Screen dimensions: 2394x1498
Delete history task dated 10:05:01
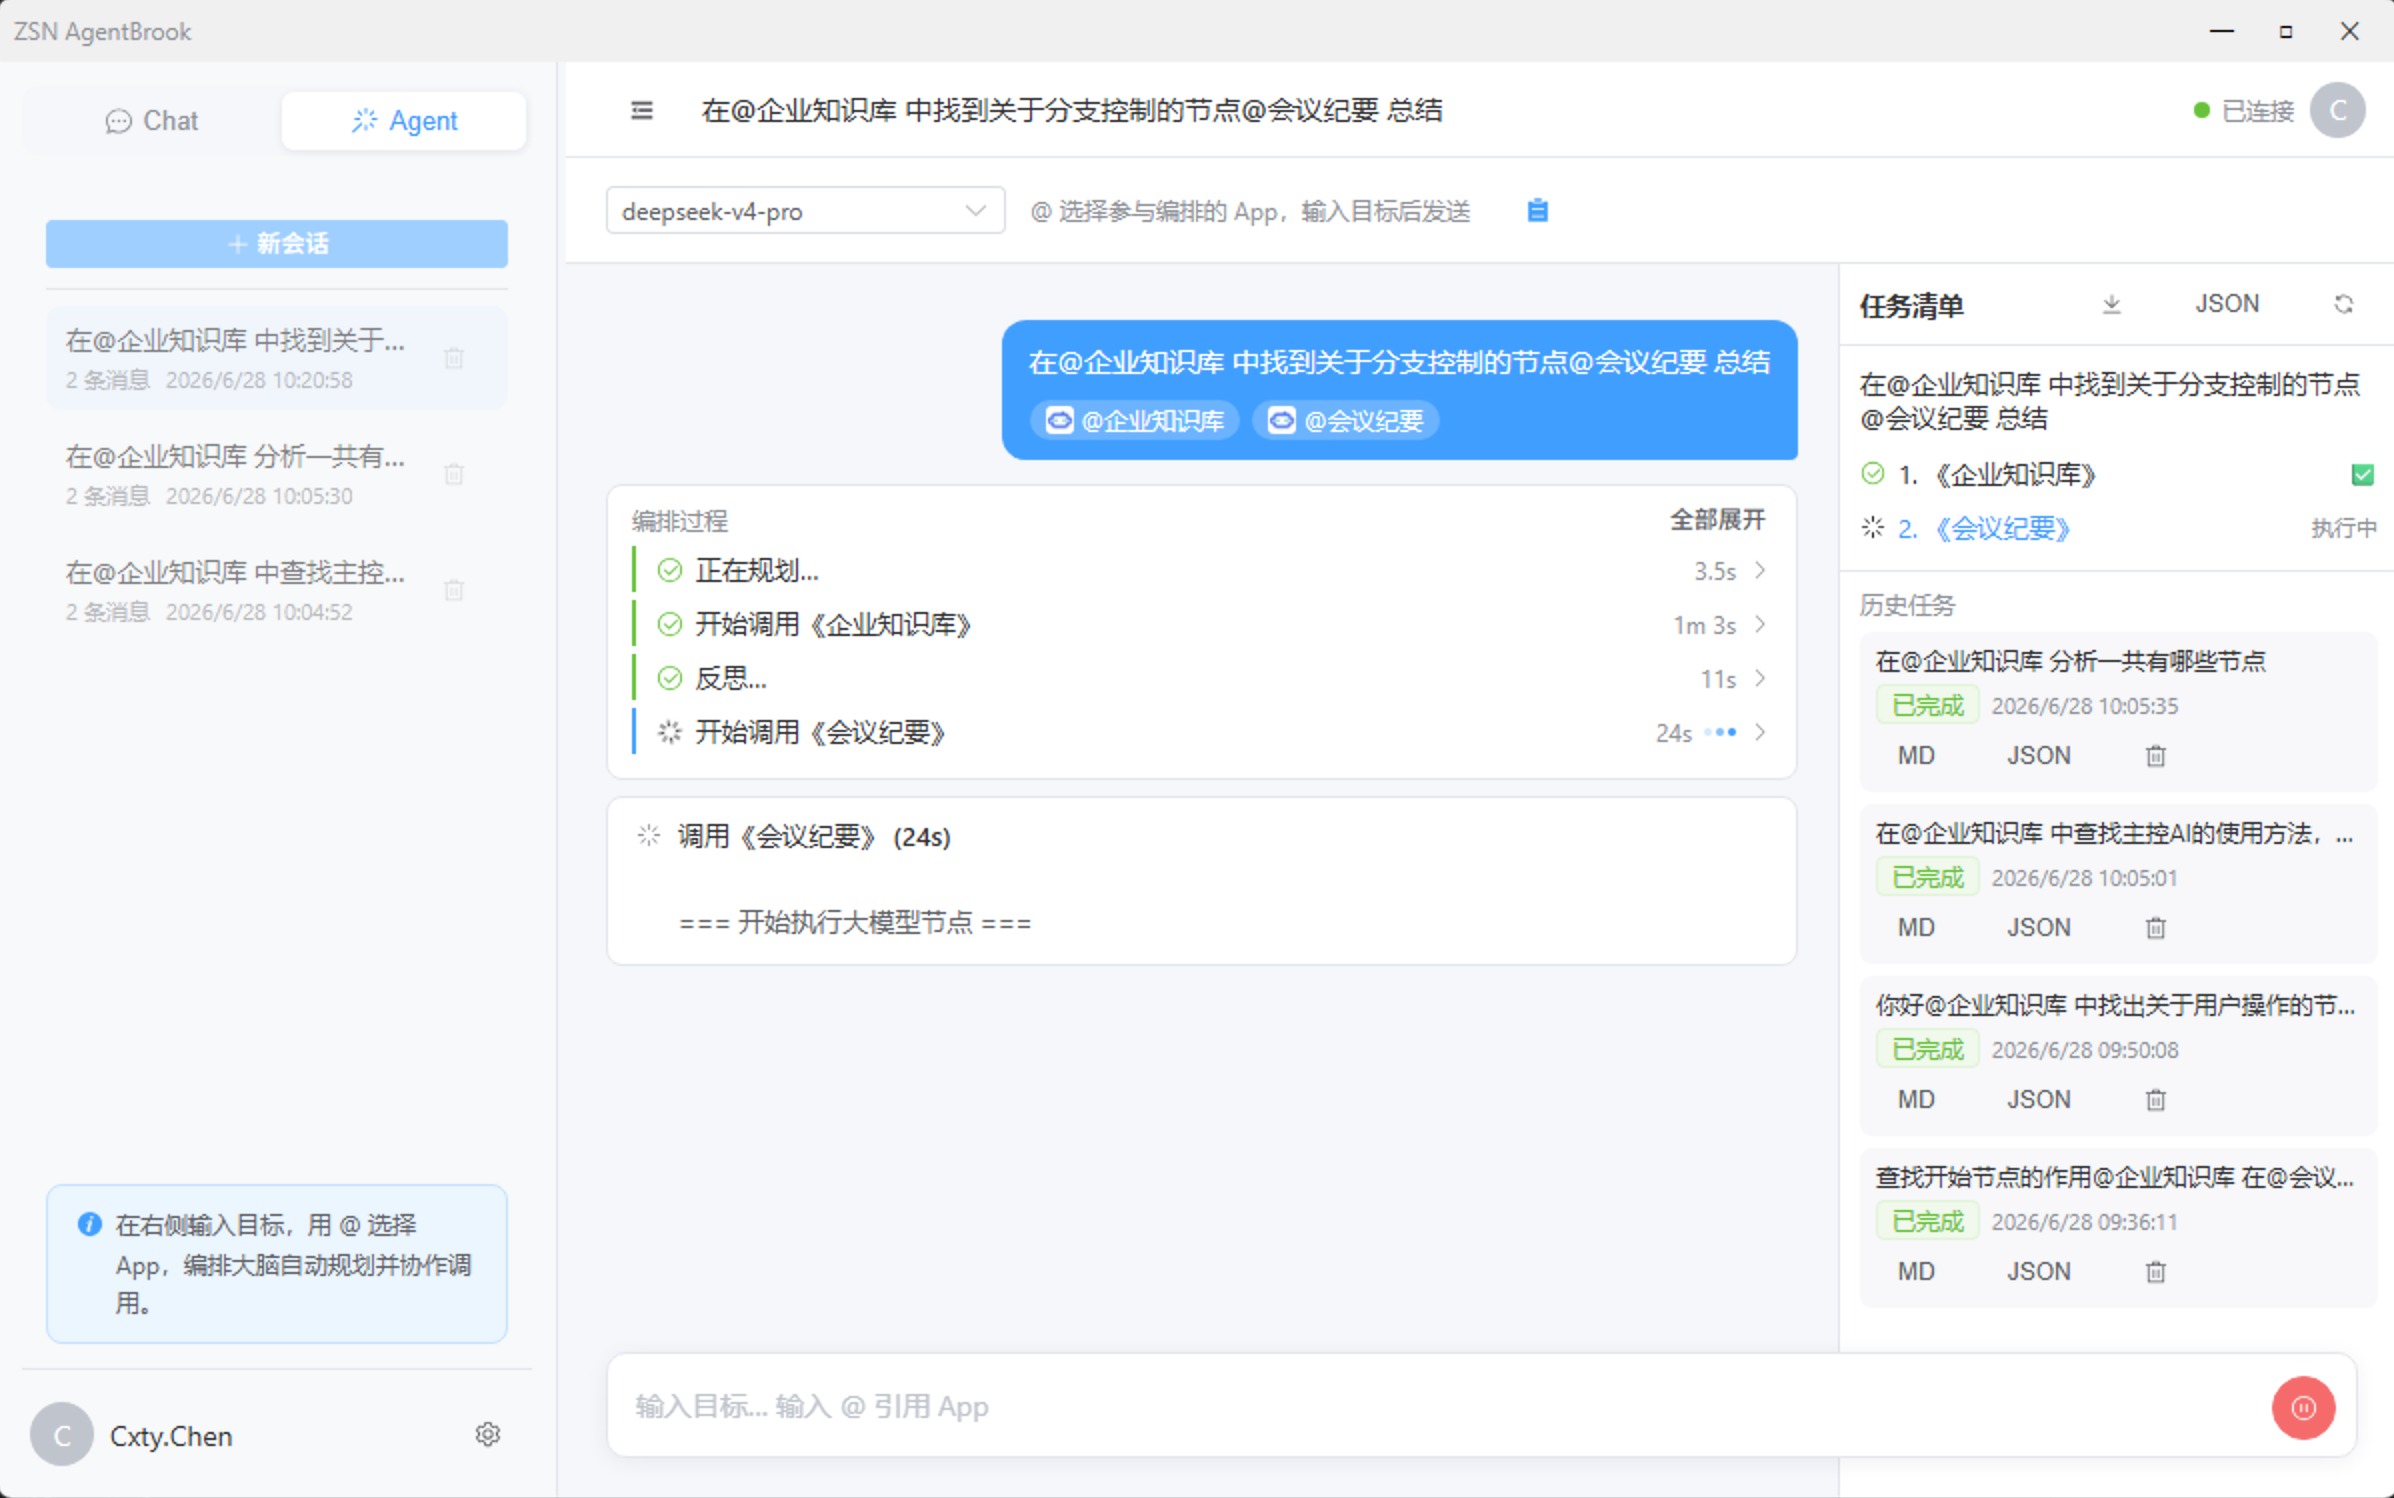2155,928
